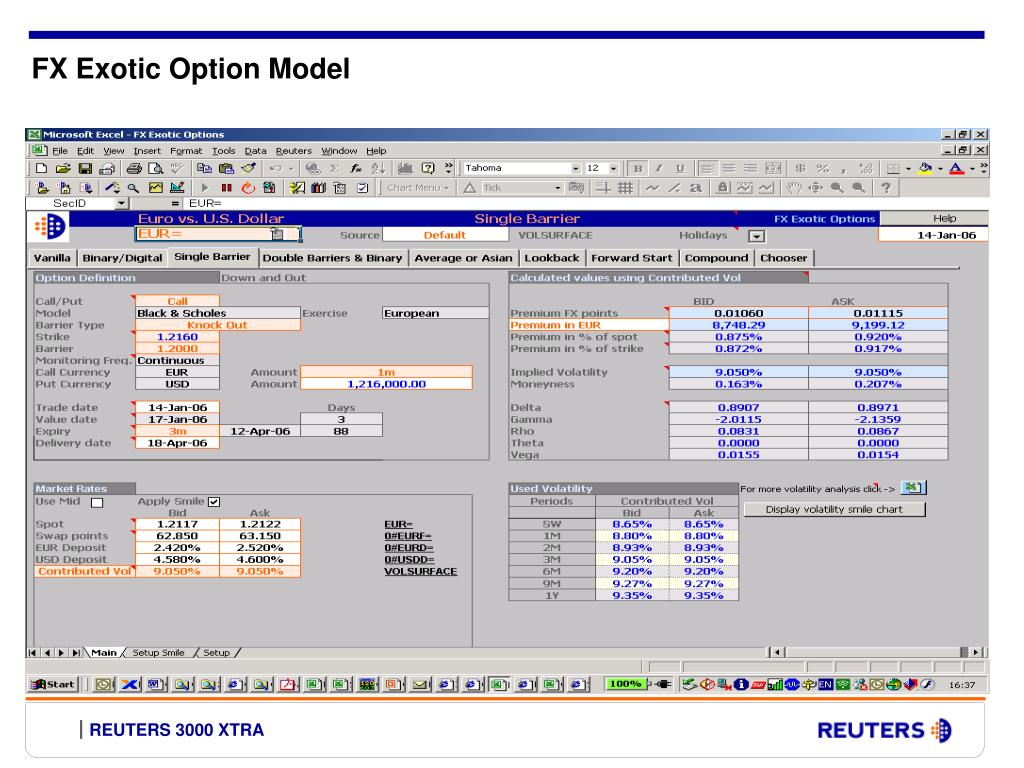Click the Paste Function fx icon
Viewport: 1024px width, 768px height.
tap(356, 168)
